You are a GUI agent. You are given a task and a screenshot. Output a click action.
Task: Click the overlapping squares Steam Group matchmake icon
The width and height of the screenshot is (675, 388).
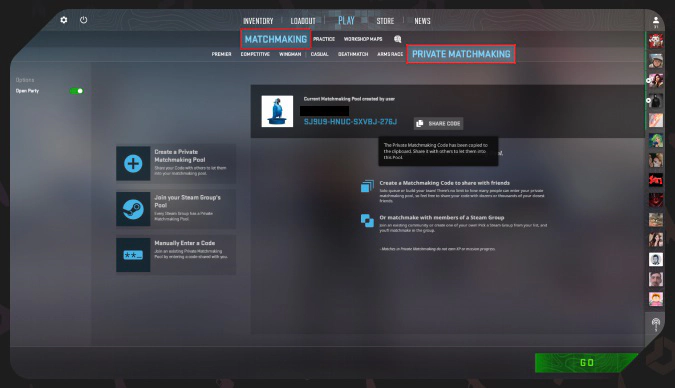[x=367, y=220]
